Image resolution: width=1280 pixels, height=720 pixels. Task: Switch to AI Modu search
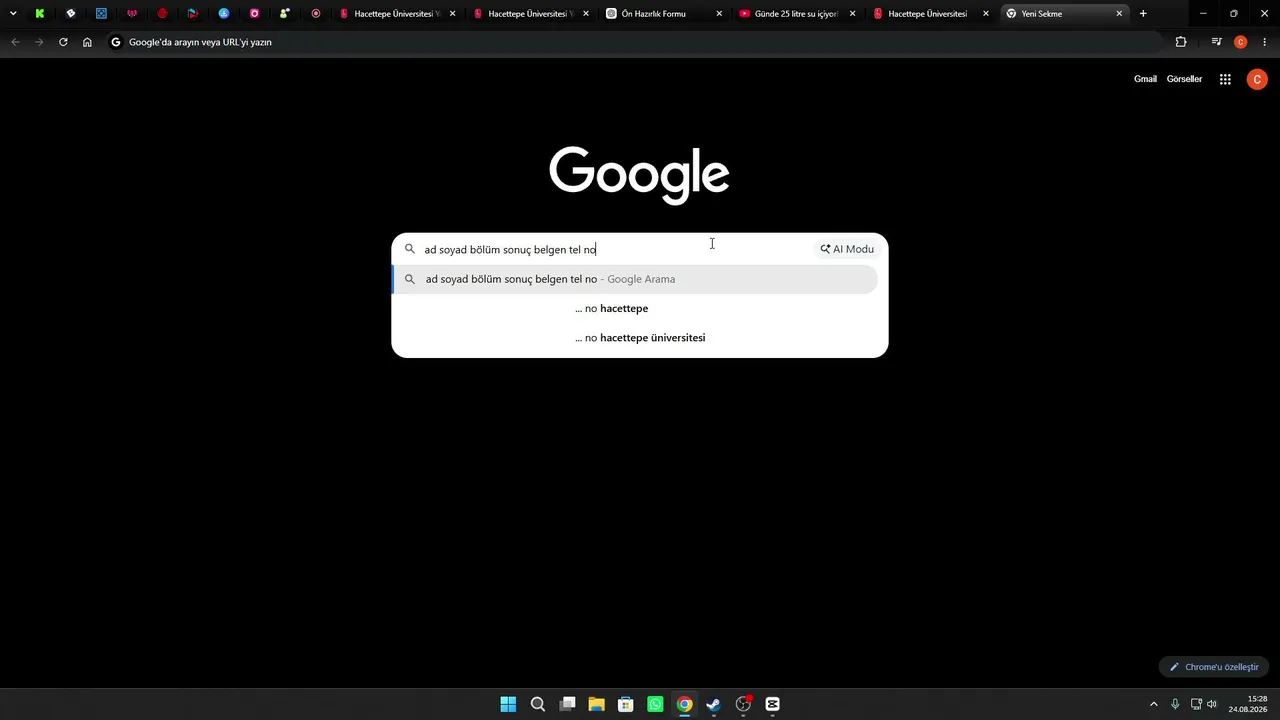[847, 249]
